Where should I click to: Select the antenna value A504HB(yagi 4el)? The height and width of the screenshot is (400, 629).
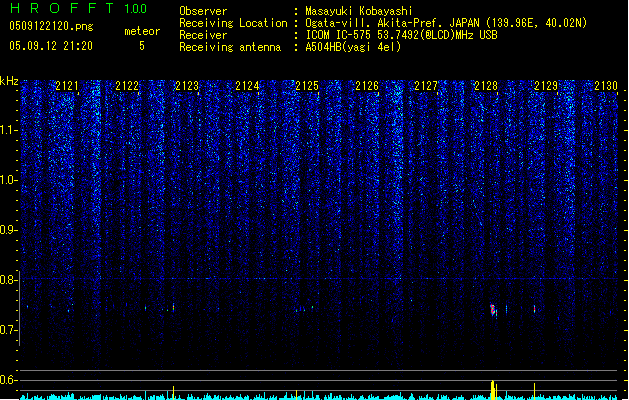(353, 47)
